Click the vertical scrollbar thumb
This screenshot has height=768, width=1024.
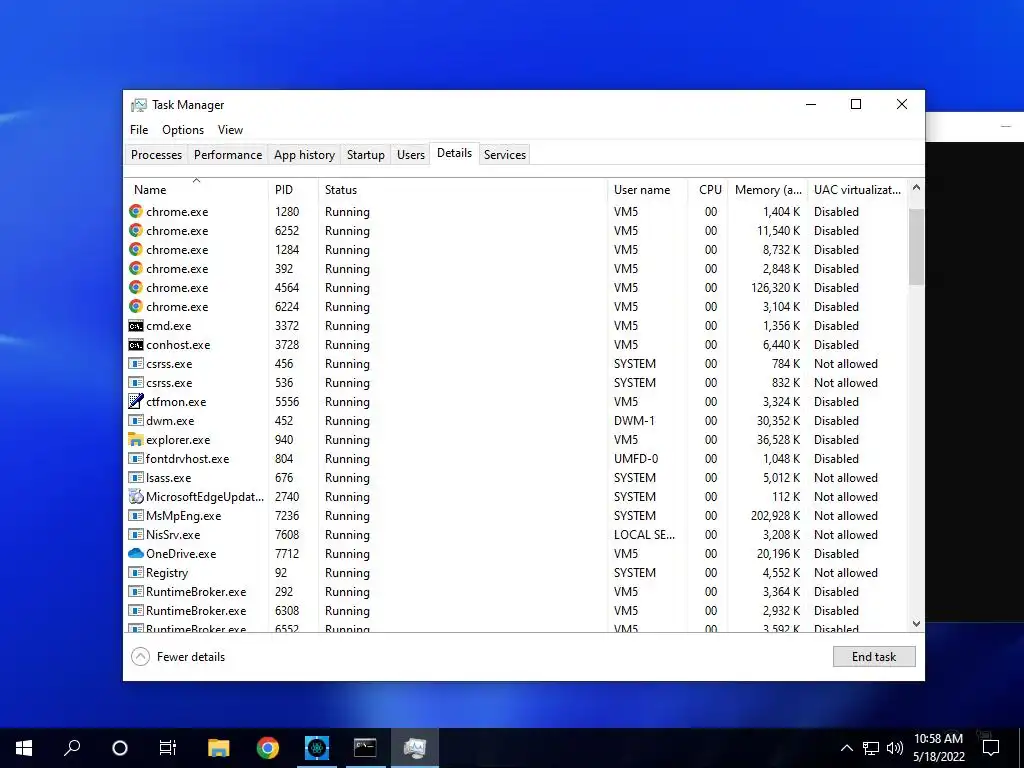point(916,246)
